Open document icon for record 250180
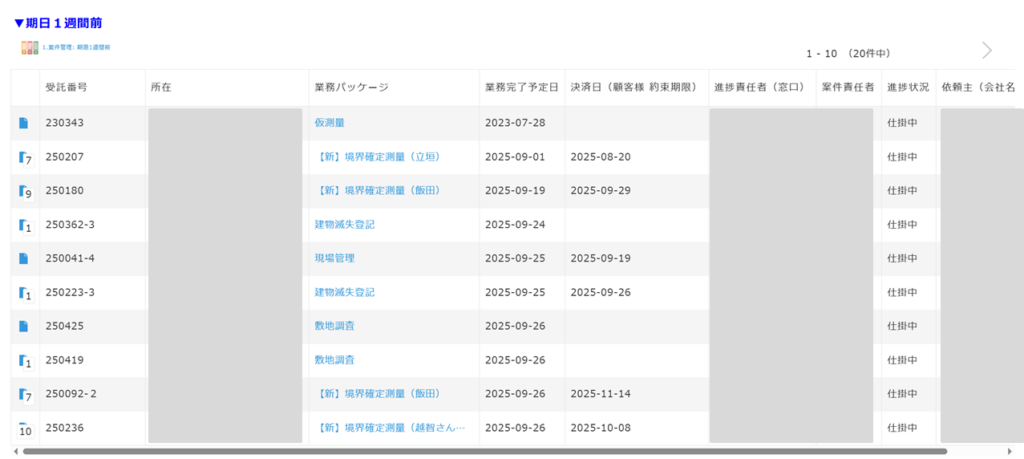Viewport: 1024px width, 459px height. pyautogui.click(x=25, y=191)
